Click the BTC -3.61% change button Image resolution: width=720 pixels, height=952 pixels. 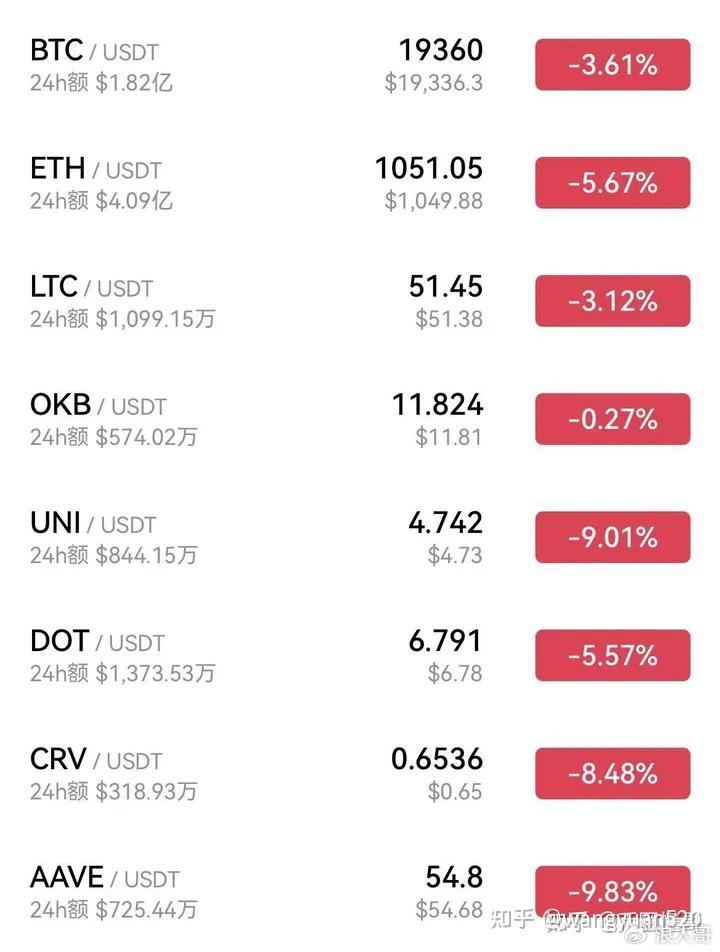612,66
